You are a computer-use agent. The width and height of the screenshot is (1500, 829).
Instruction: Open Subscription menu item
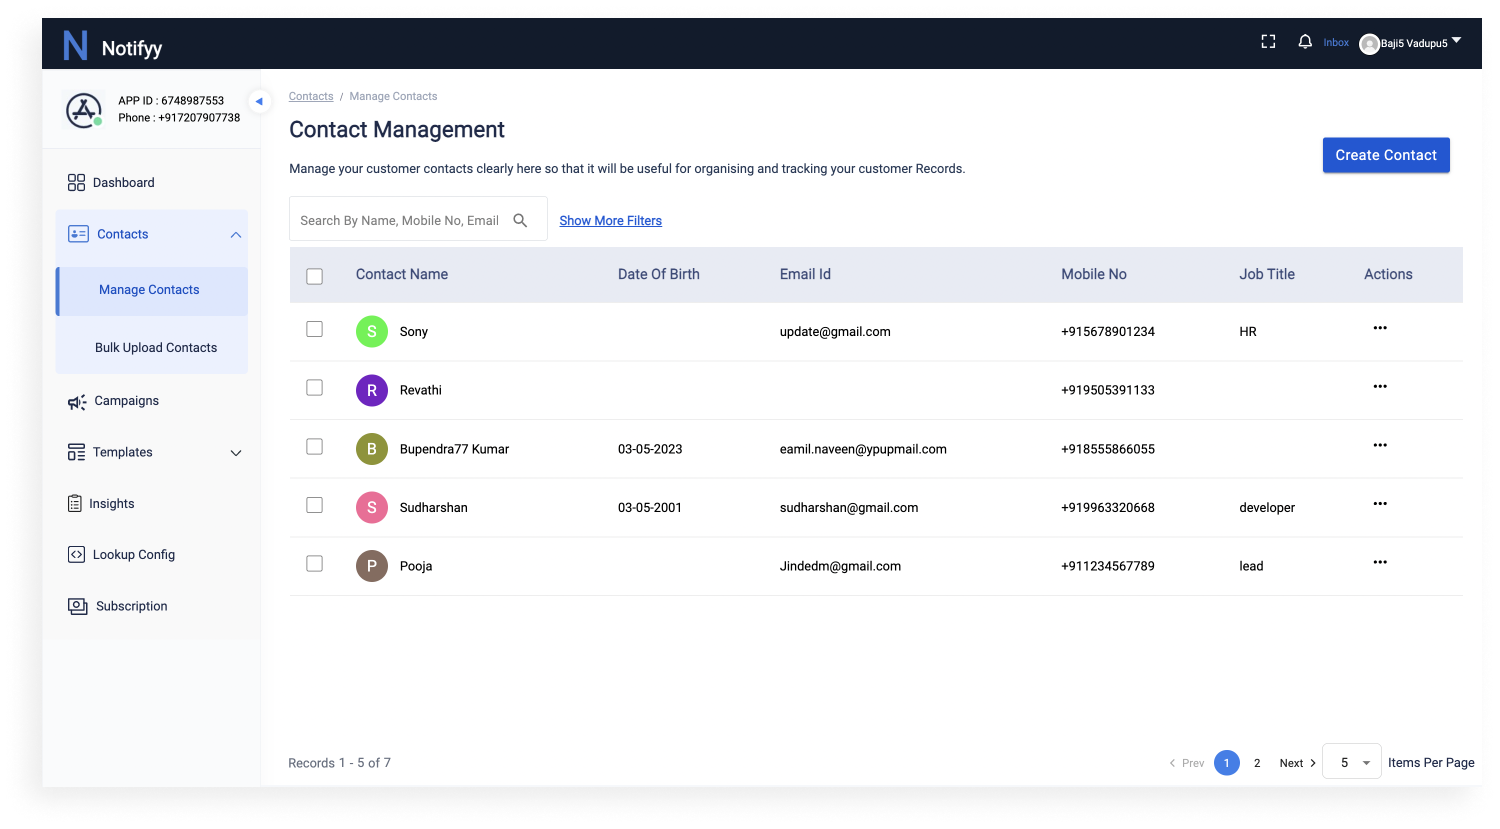(x=132, y=606)
